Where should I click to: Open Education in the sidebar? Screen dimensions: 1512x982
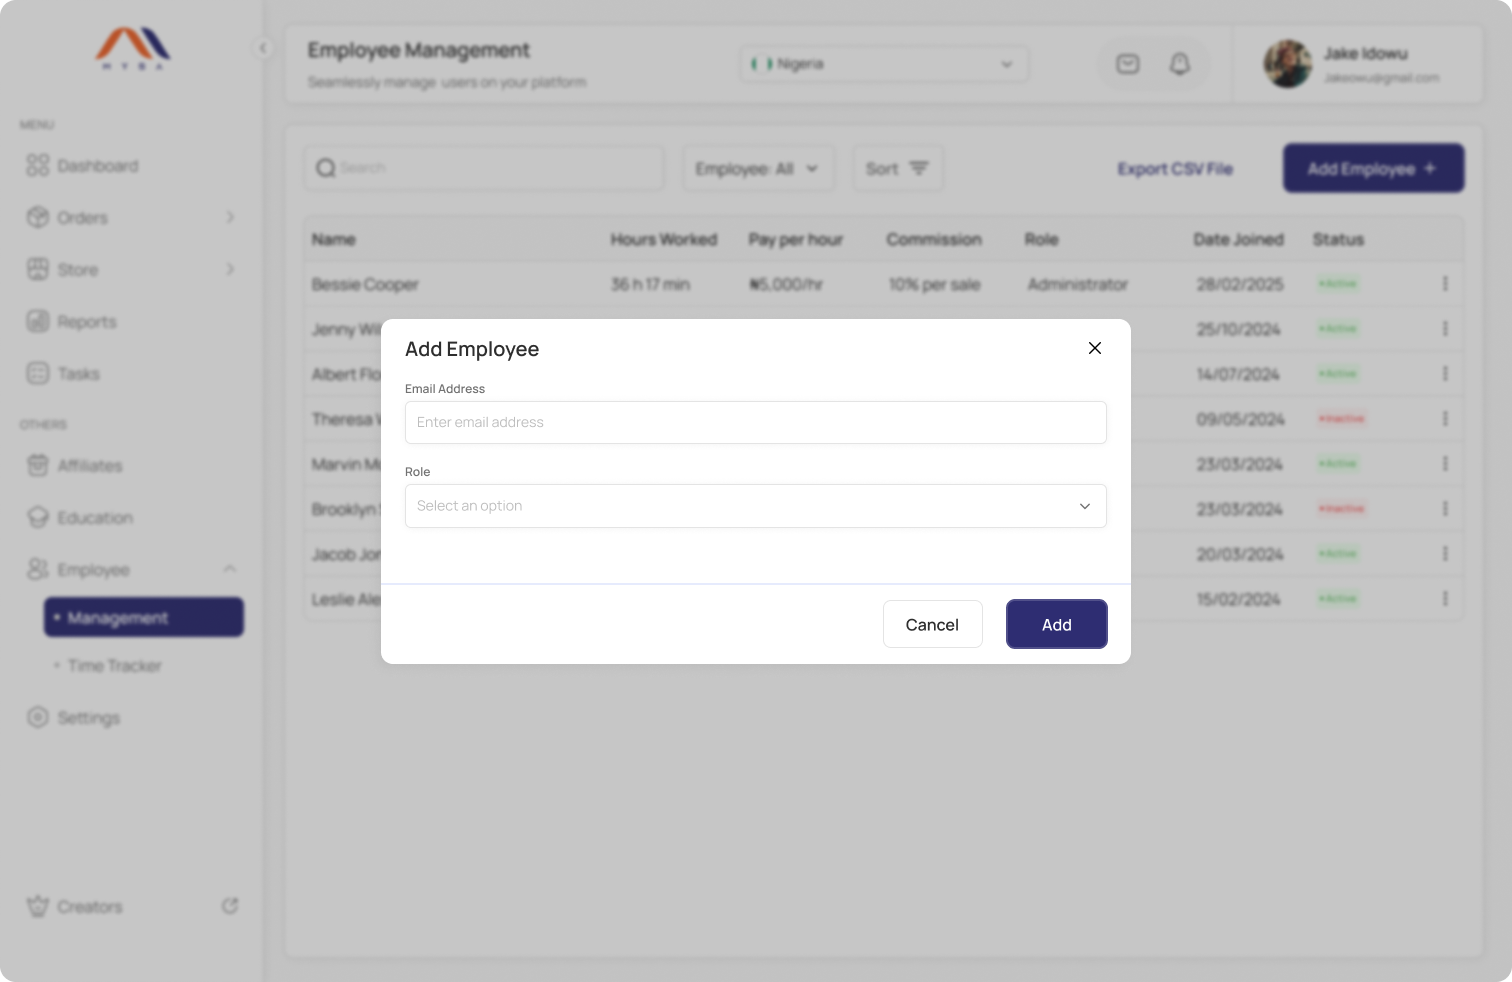[x=95, y=517]
